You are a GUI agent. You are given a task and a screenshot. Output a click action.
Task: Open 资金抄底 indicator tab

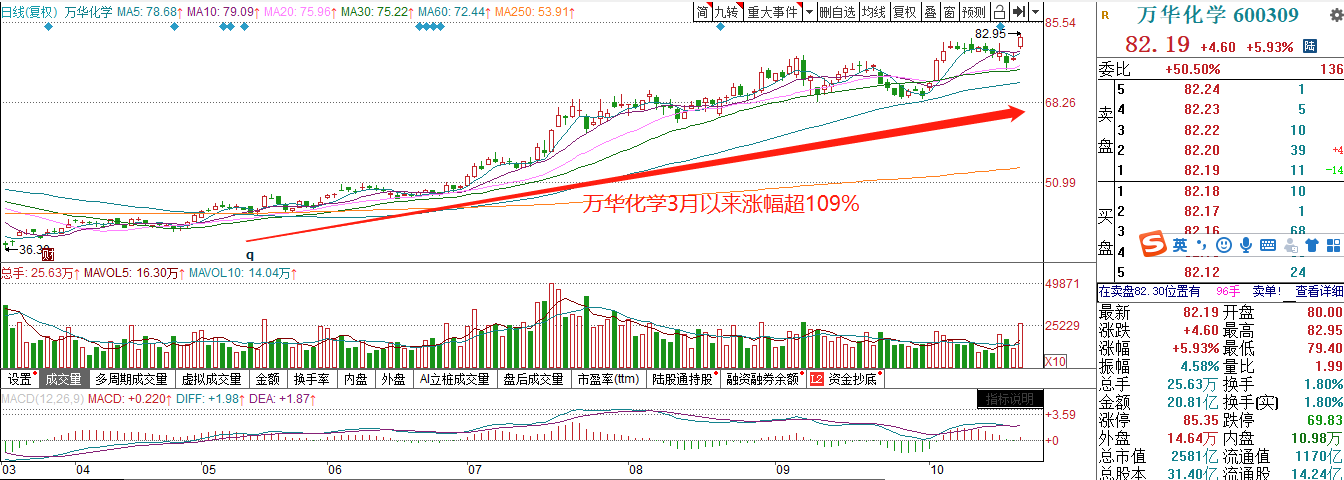coord(852,379)
